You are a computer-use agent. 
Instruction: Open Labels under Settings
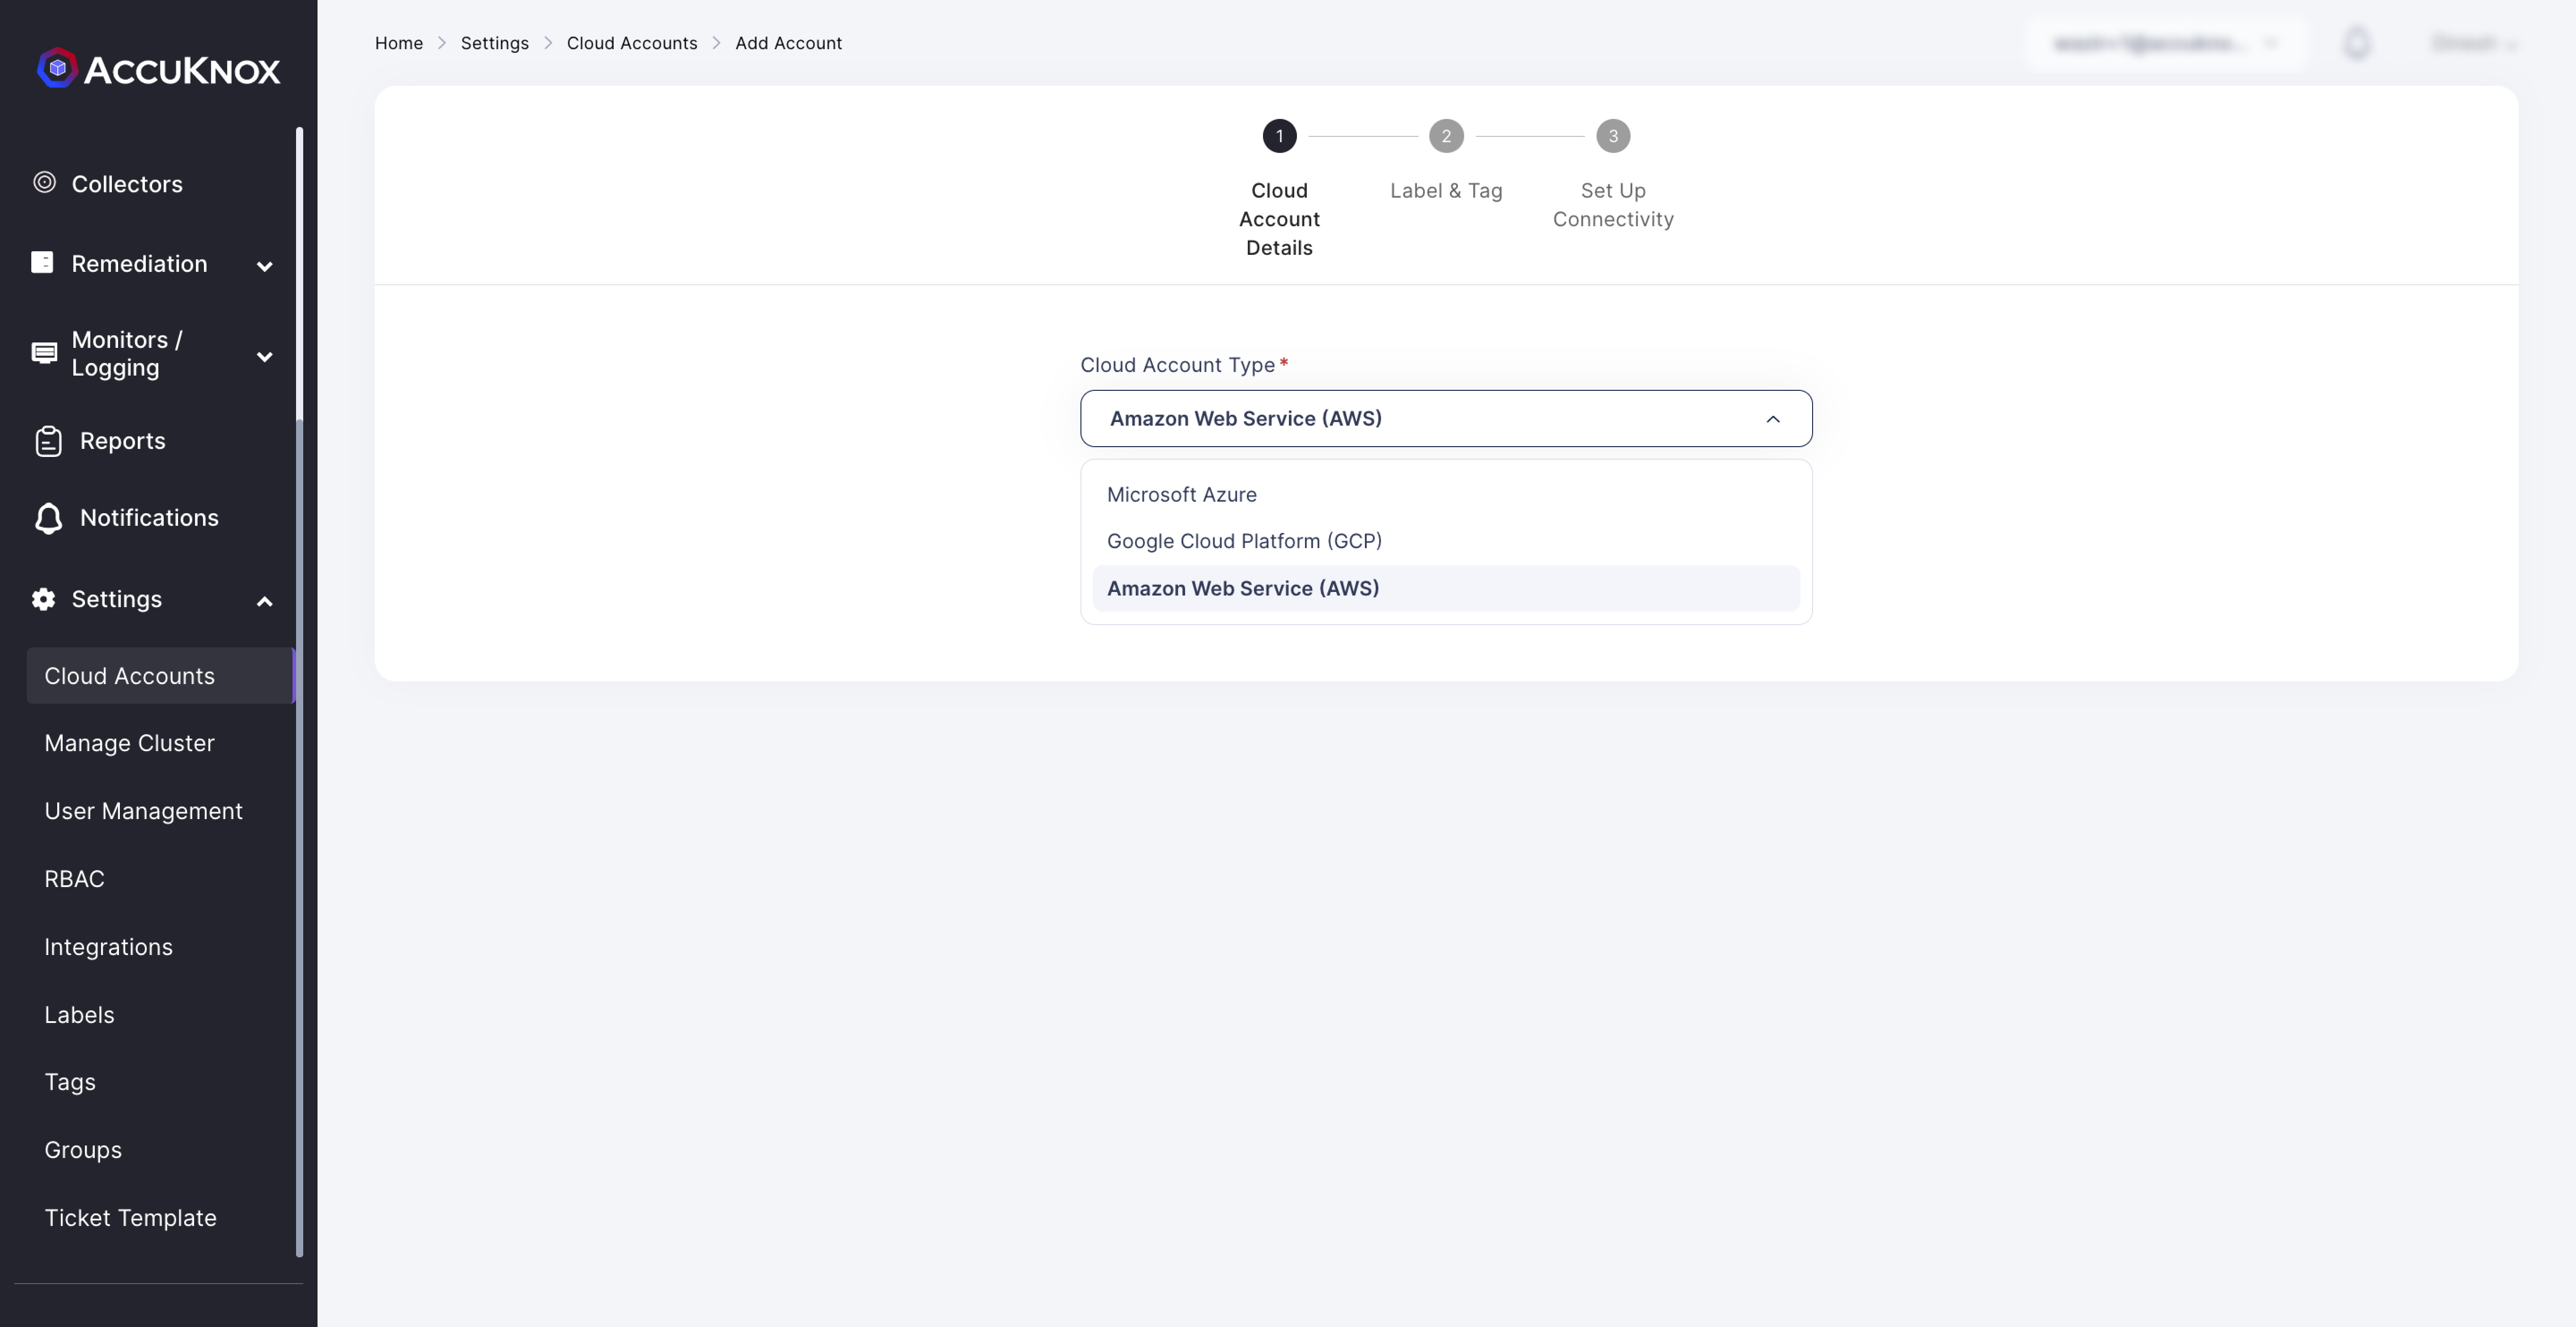pyautogui.click(x=79, y=1015)
